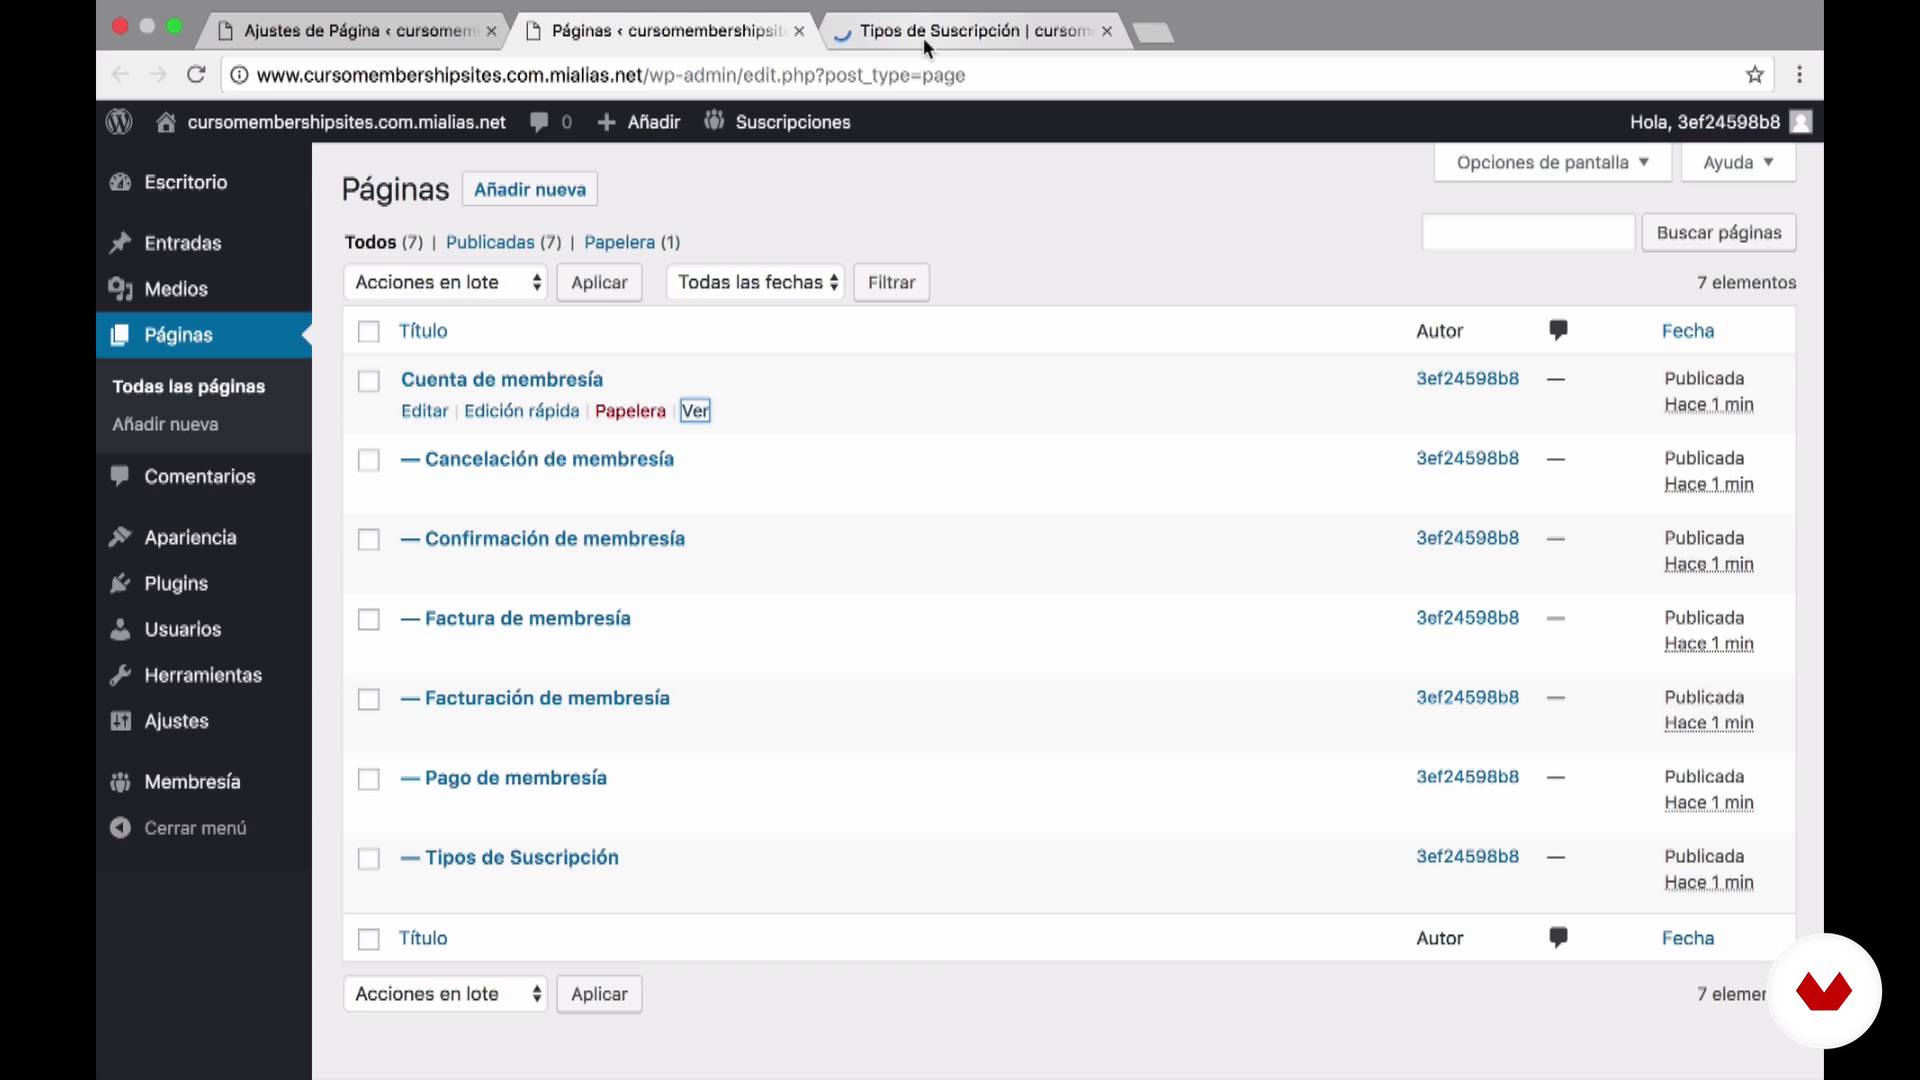Open Medios media icon in sidebar
Screen dimensions: 1920x1080
[x=121, y=289]
